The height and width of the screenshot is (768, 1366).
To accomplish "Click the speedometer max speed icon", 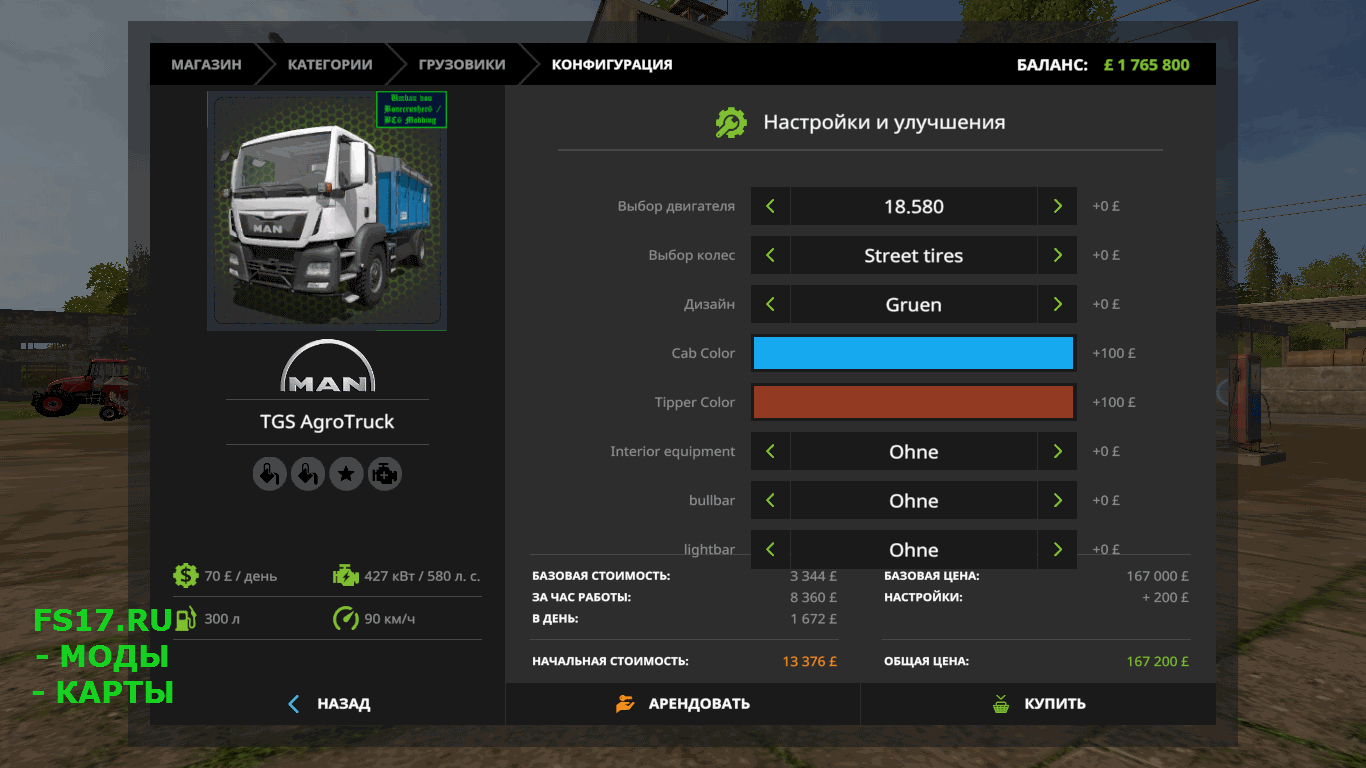I will pyautogui.click(x=345, y=618).
